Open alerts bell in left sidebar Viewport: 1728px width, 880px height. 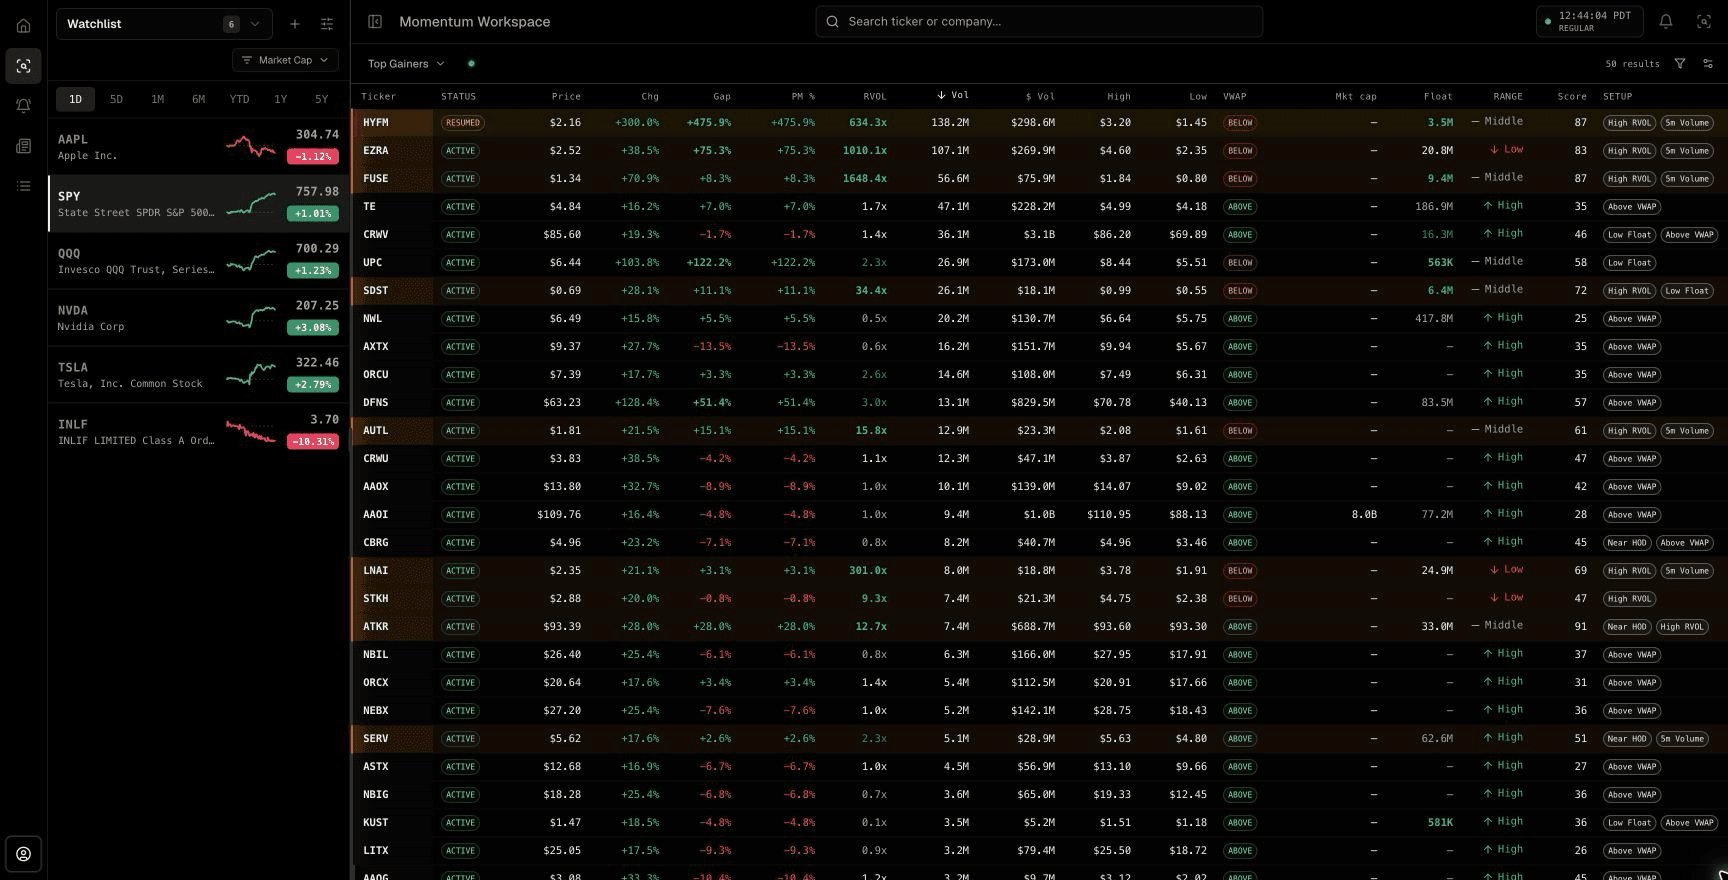23,106
